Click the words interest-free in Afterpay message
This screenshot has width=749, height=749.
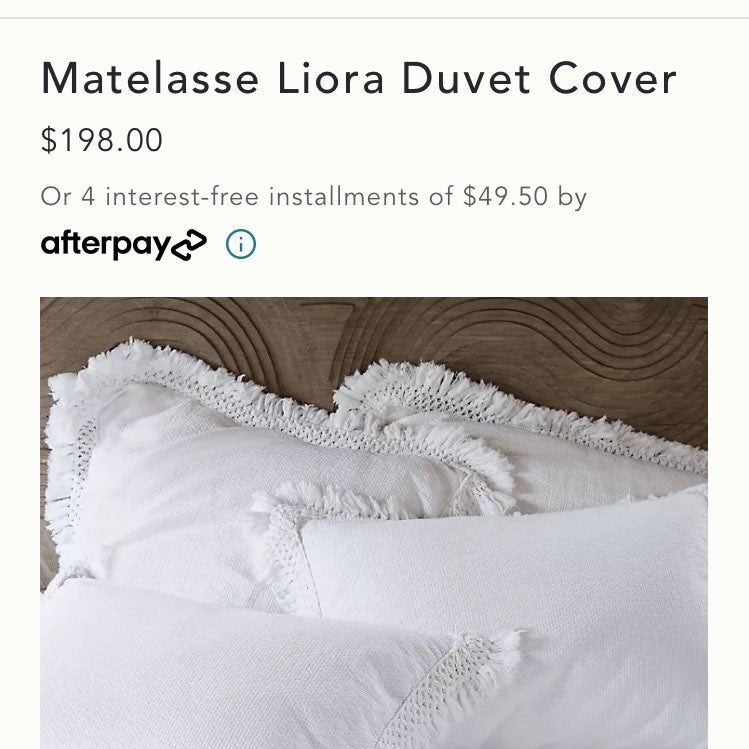tap(182, 197)
